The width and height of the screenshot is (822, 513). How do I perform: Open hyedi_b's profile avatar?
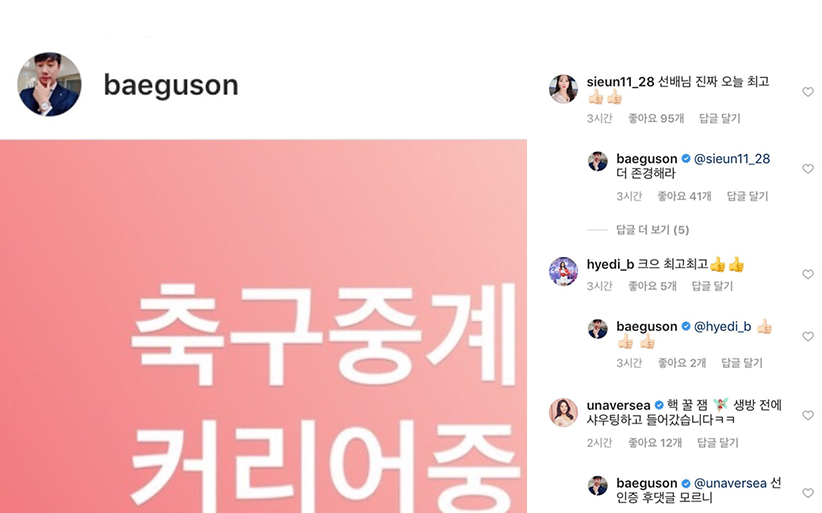pos(563,271)
